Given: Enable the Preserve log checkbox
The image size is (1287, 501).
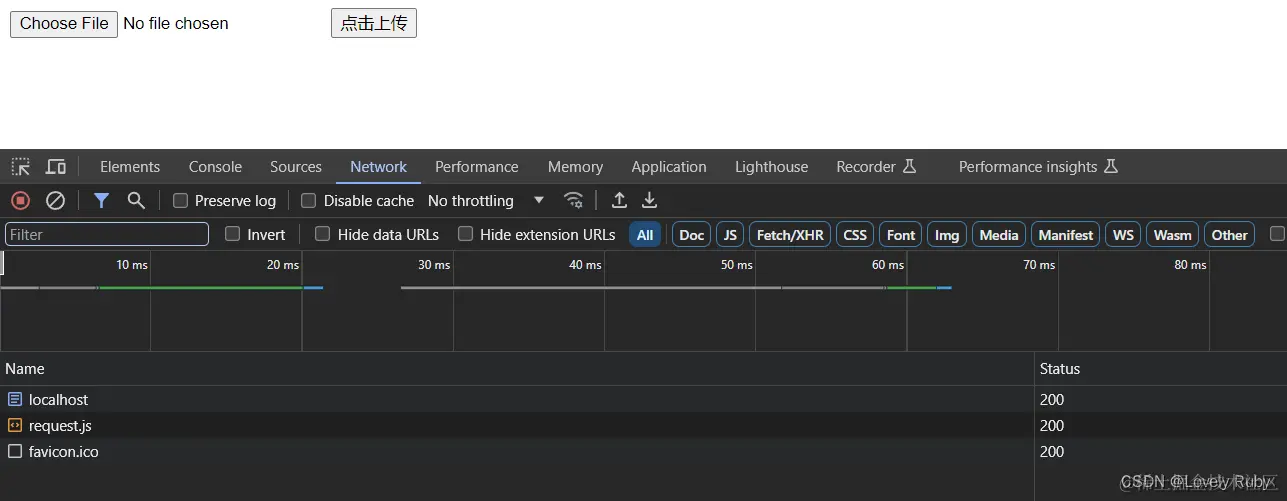Looking at the screenshot, I should pos(180,200).
